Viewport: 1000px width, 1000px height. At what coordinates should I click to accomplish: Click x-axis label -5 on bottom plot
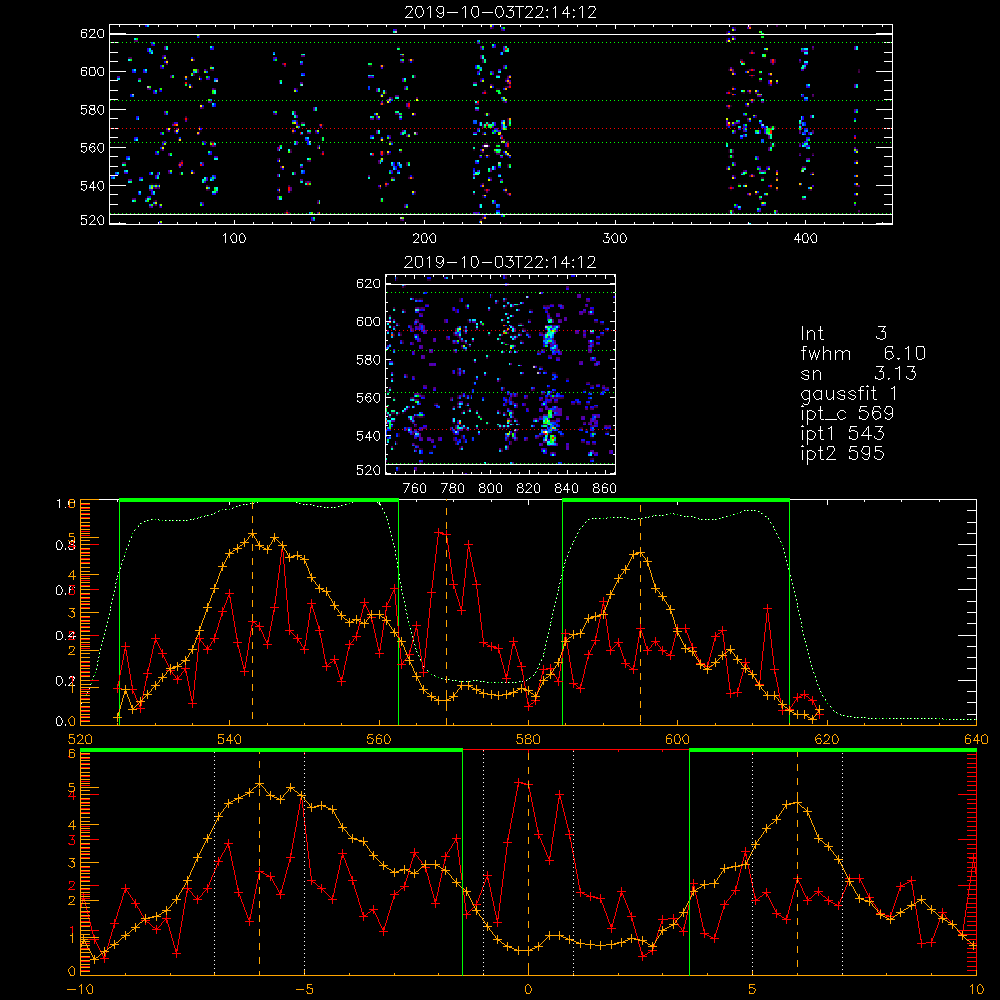pyautogui.click(x=305, y=989)
